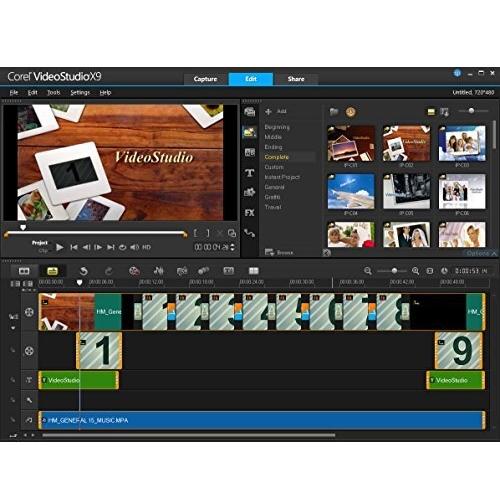Expand the Options panel chevron
Image resolution: width=500 pixels, height=500 pixels.
[x=494, y=253]
